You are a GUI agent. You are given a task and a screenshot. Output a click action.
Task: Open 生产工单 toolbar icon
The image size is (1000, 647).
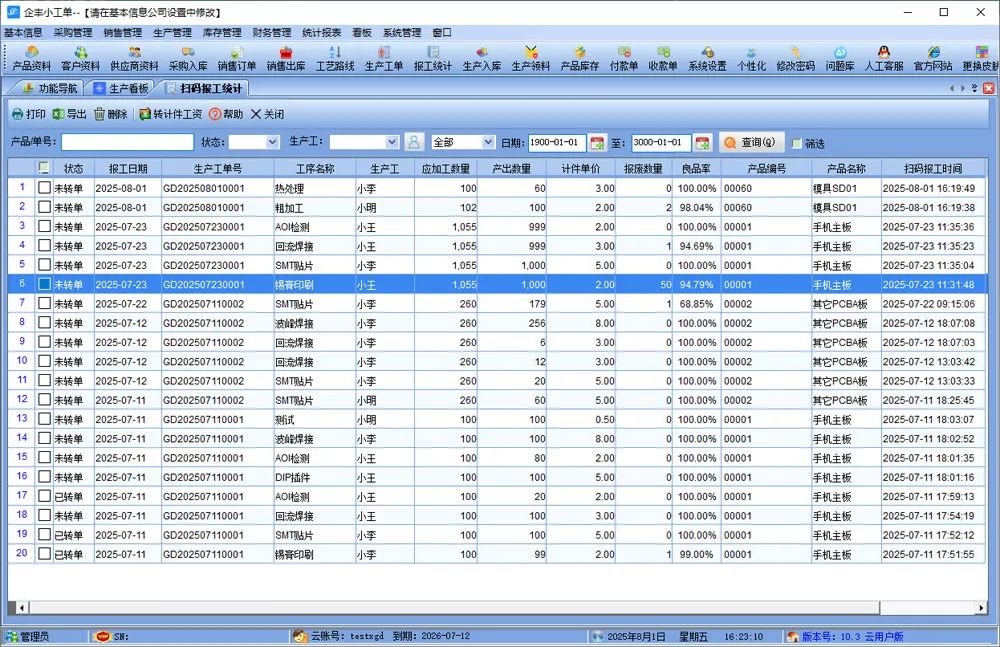coord(383,58)
